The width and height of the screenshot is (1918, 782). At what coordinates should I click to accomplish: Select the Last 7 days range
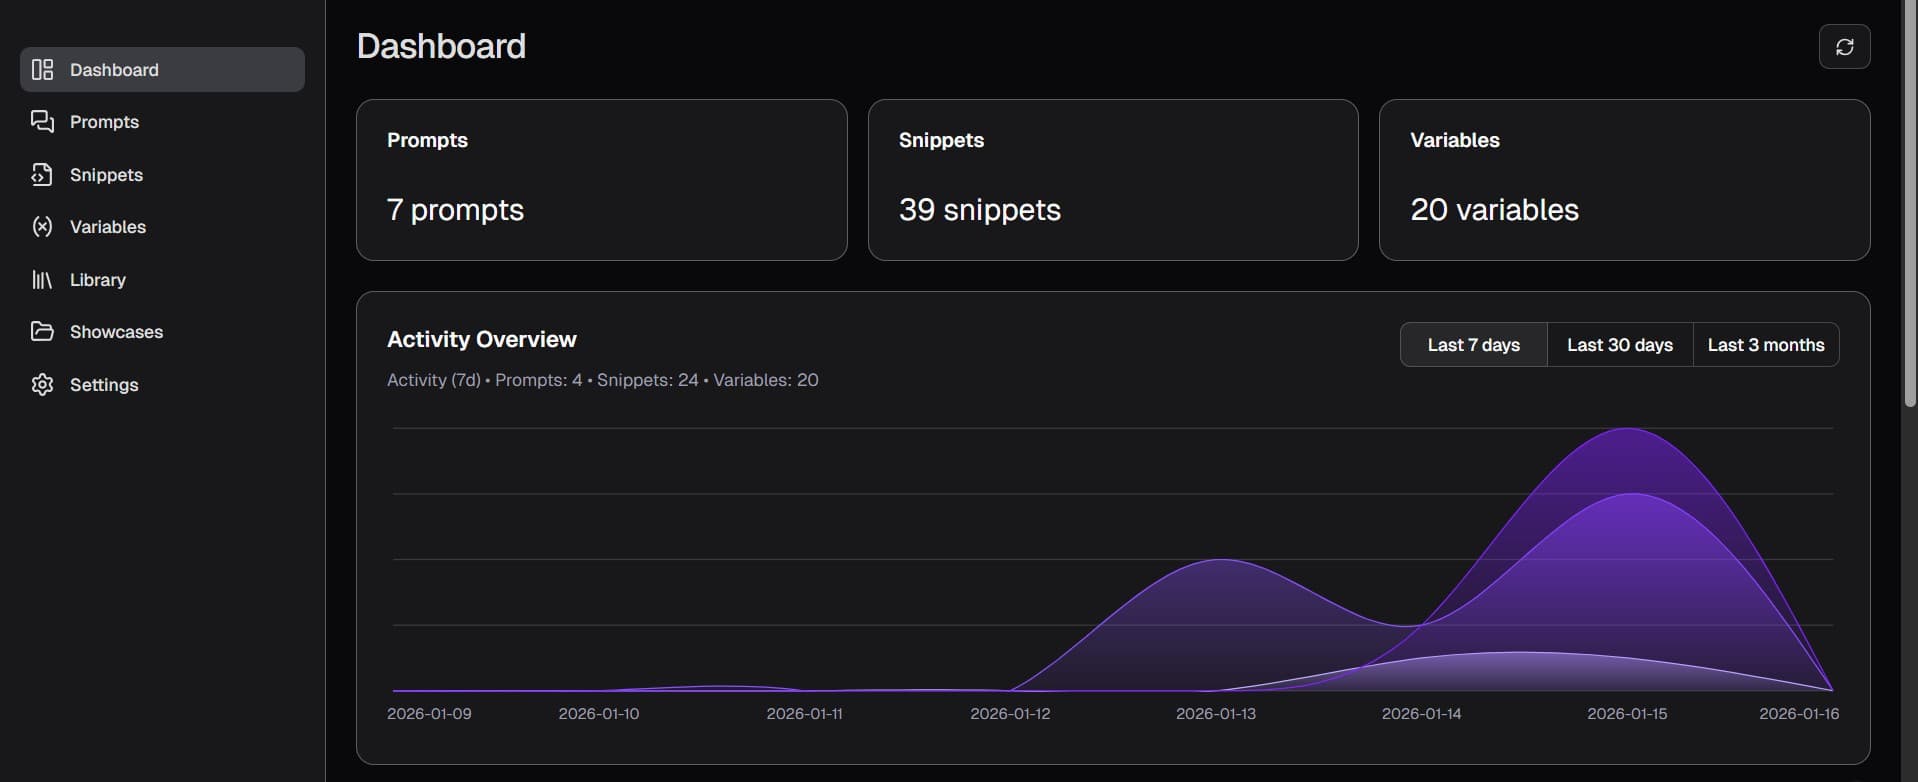[x=1473, y=345]
